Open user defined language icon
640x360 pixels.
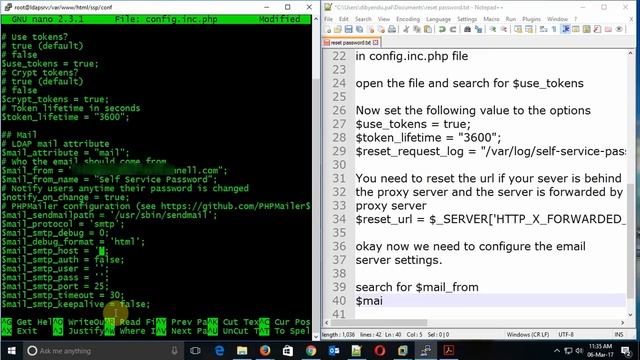click(x=576, y=29)
